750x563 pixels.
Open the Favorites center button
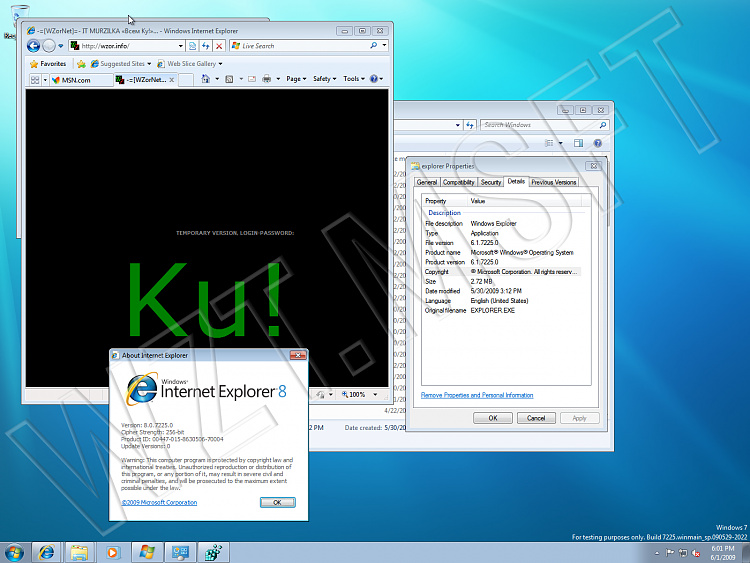pyautogui.click(x=48, y=64)
